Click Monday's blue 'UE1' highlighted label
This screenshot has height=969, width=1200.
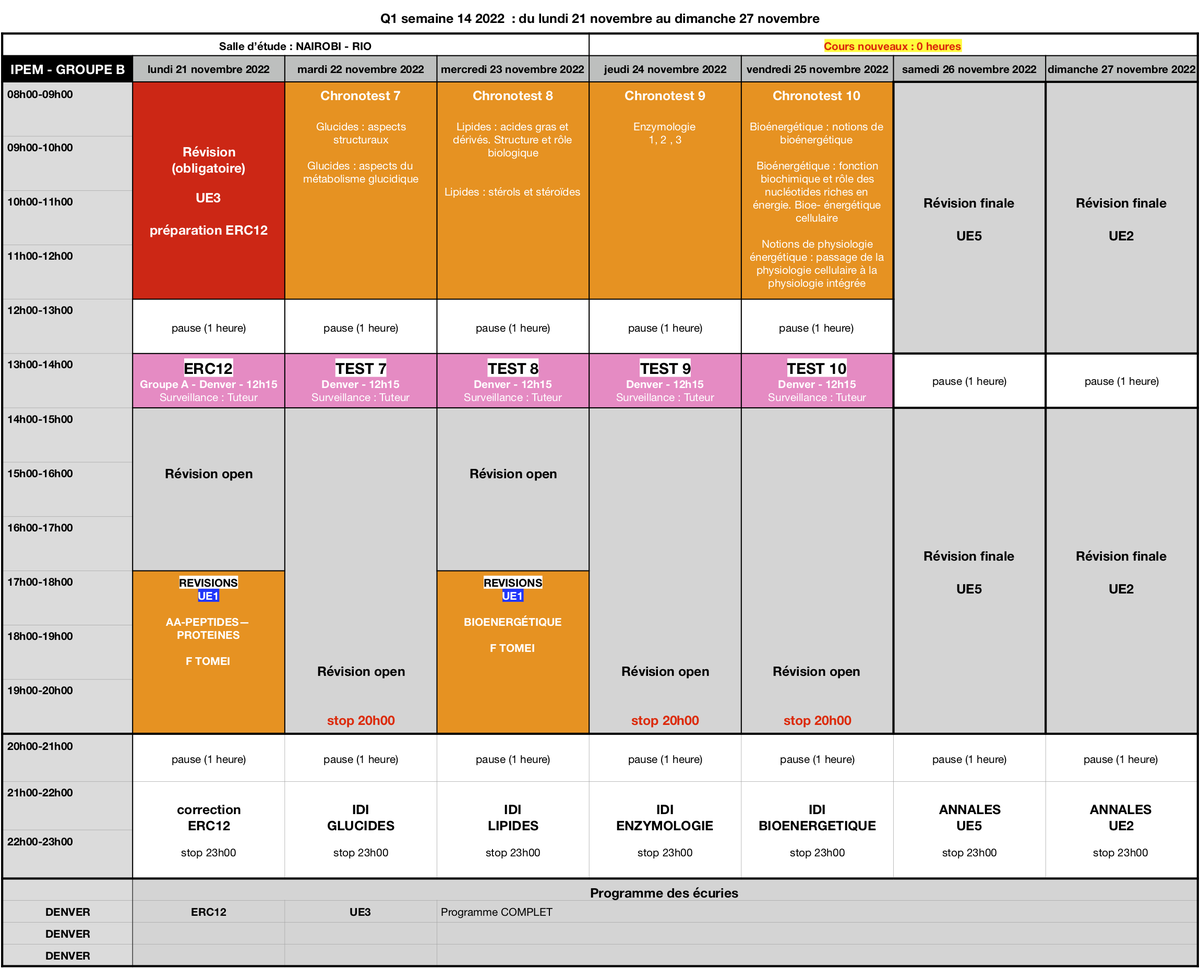[x=209, y=596]
